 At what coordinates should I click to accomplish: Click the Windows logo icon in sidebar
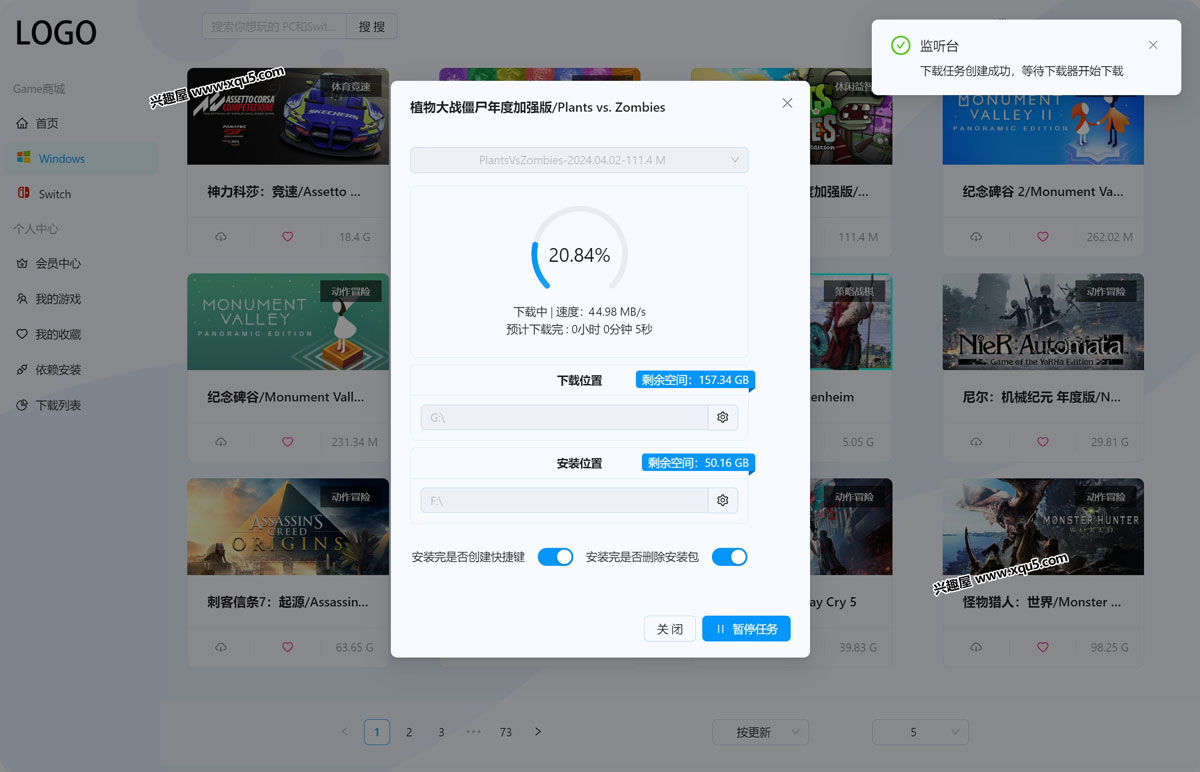[23, 158]
